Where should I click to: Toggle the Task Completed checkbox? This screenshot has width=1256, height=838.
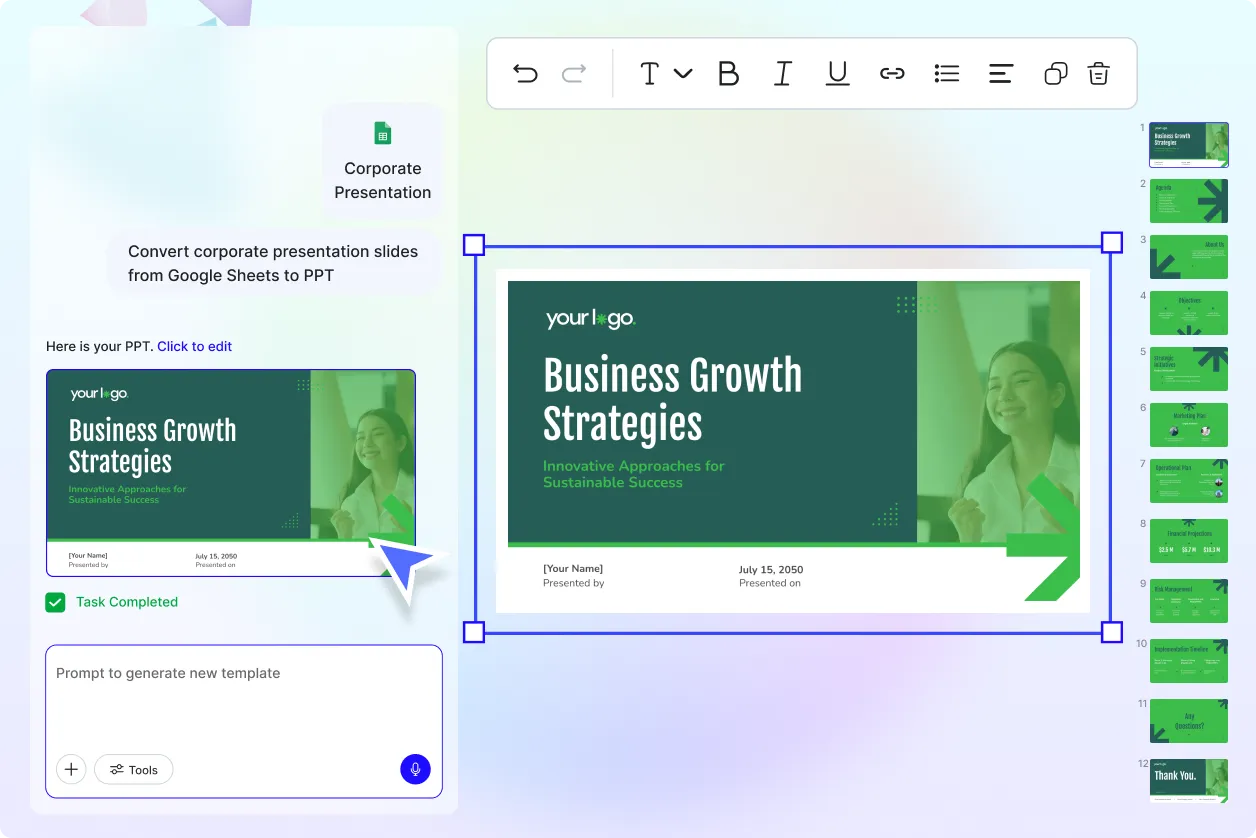coord(55,602)
